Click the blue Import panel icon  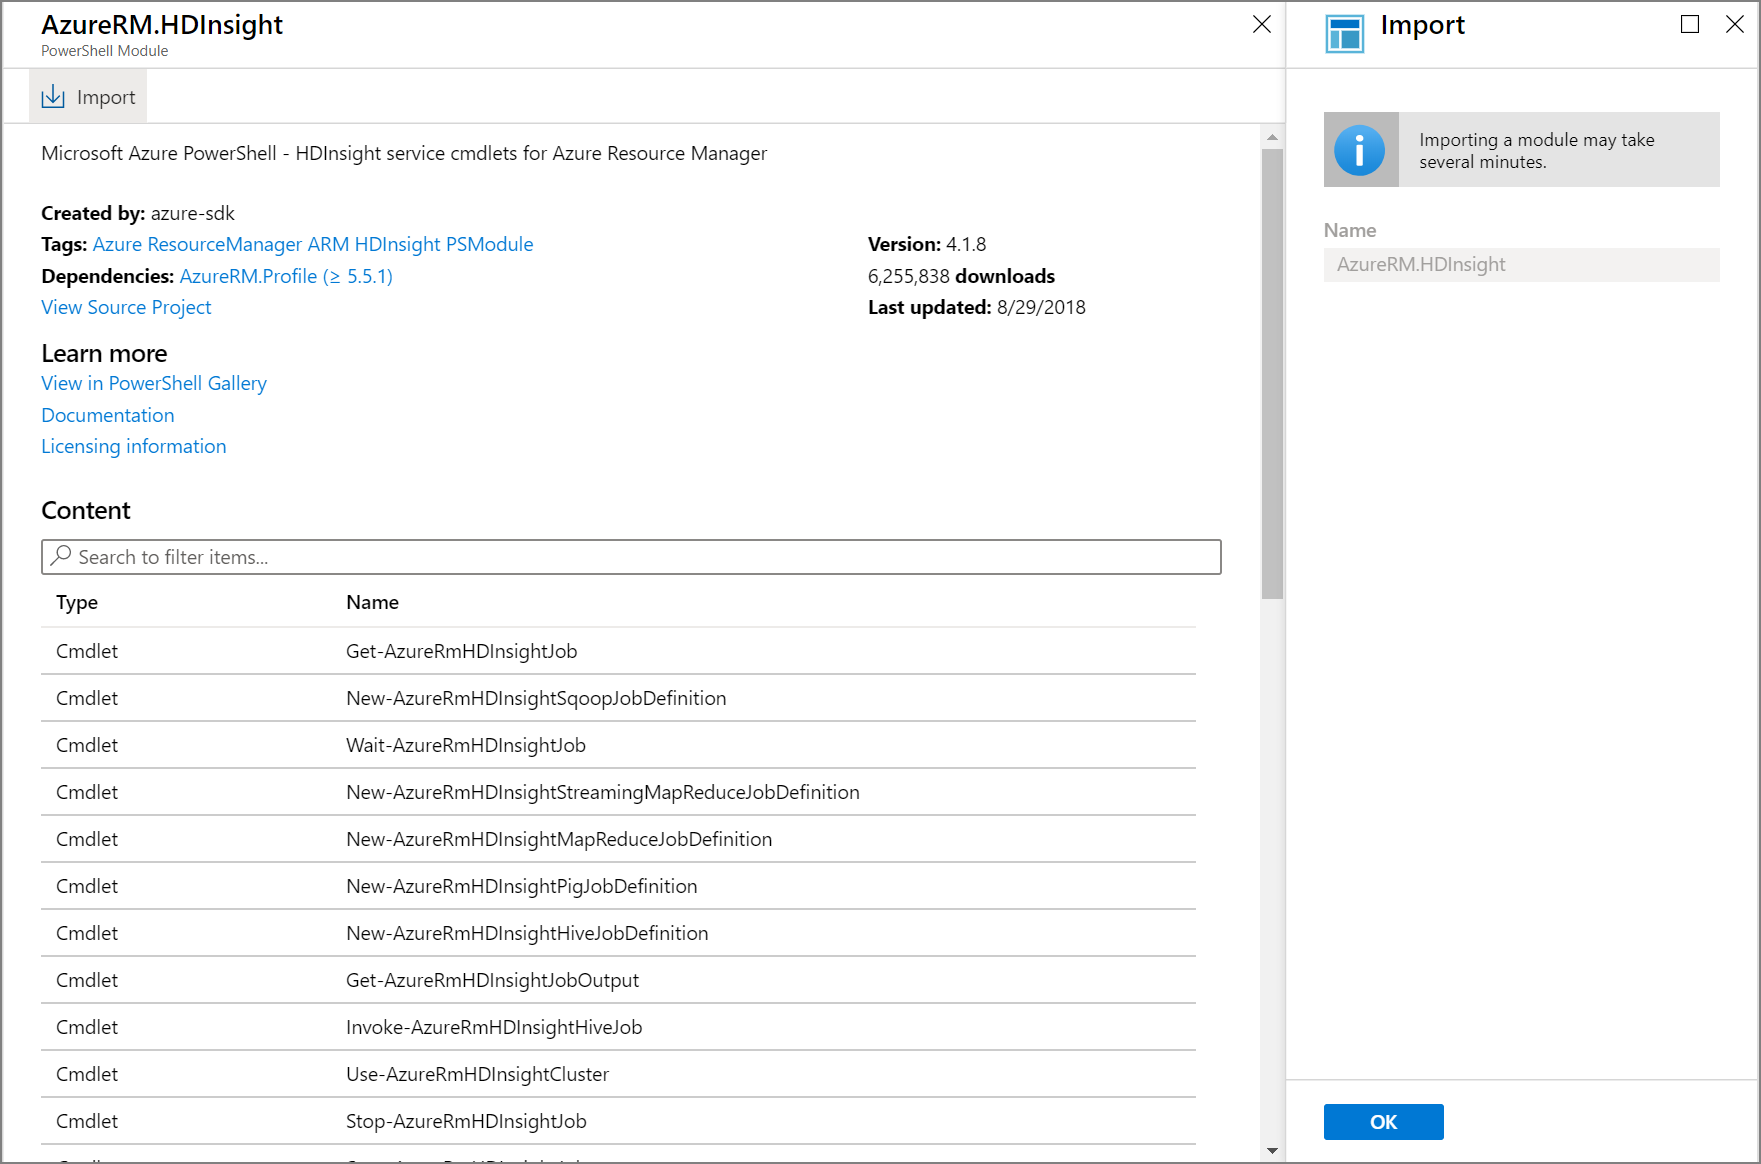click(x=1344, y=33)
